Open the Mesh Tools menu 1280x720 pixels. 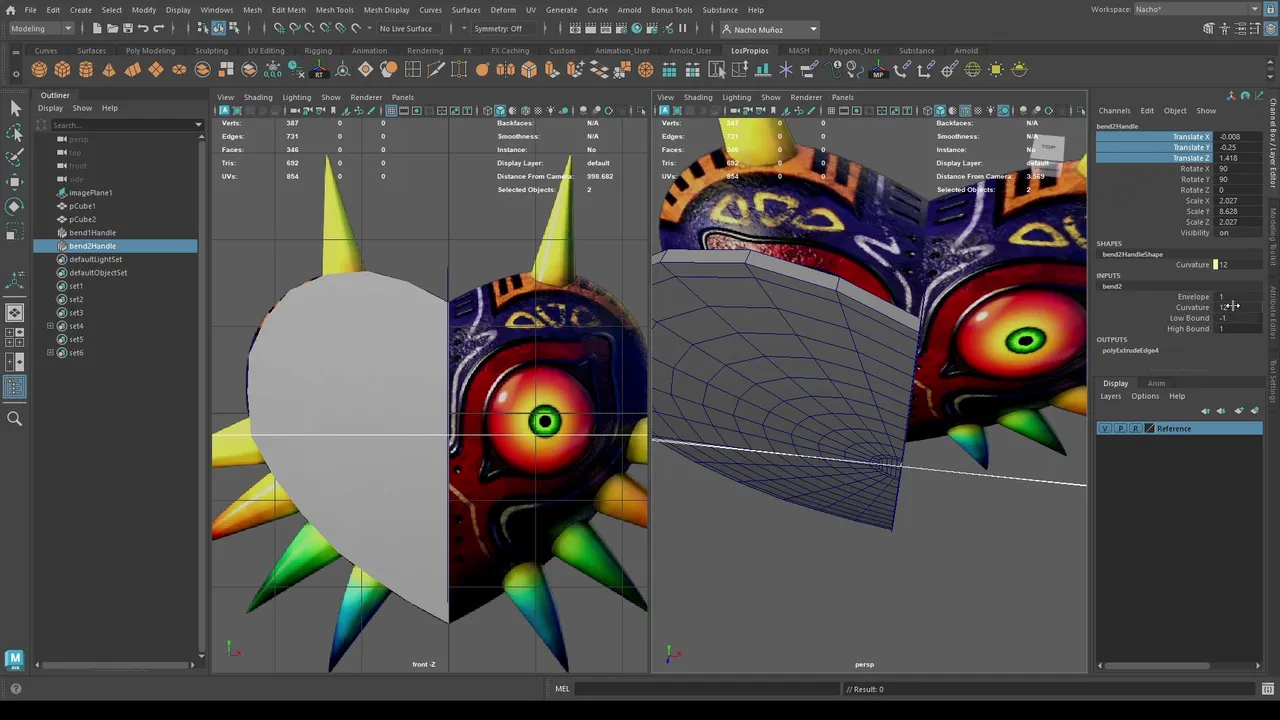click(334, 10)
